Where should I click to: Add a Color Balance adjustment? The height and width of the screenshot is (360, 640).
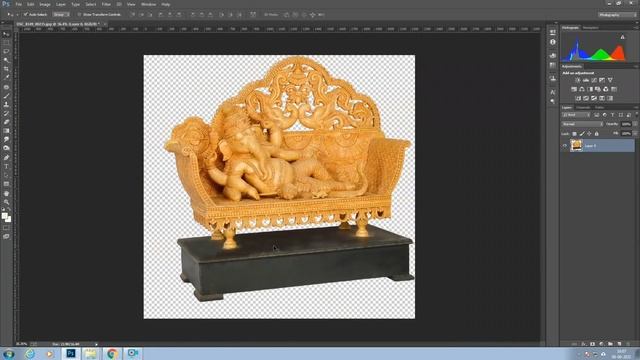(582, 89)
